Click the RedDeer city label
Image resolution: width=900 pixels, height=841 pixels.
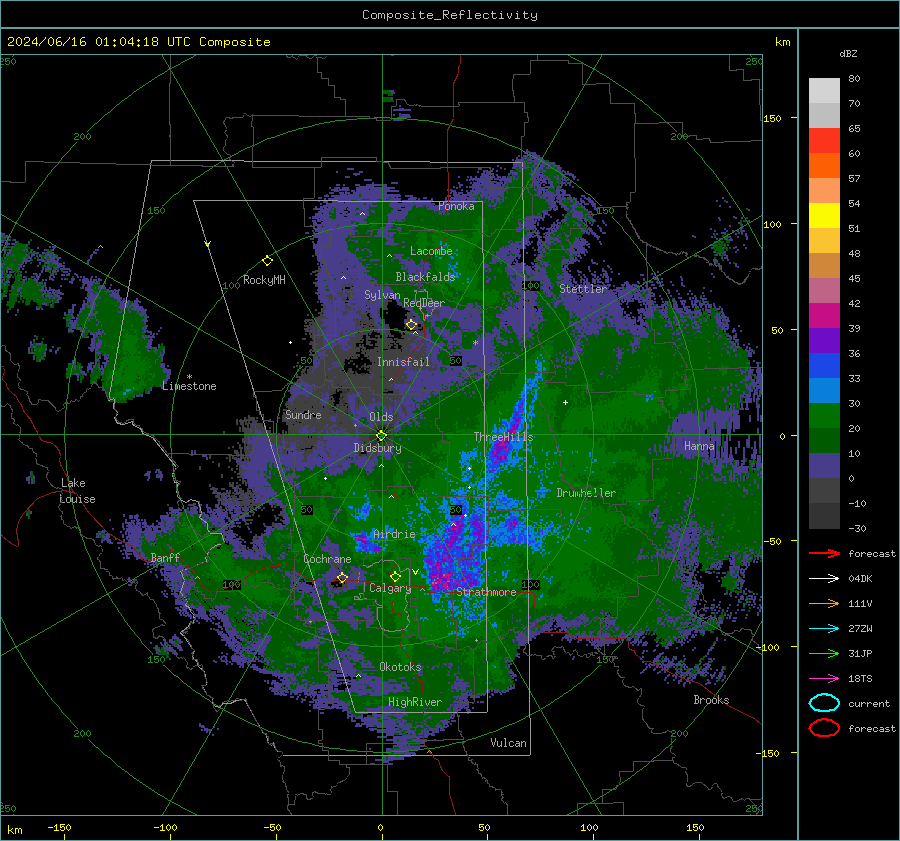(x=424, y=303)
